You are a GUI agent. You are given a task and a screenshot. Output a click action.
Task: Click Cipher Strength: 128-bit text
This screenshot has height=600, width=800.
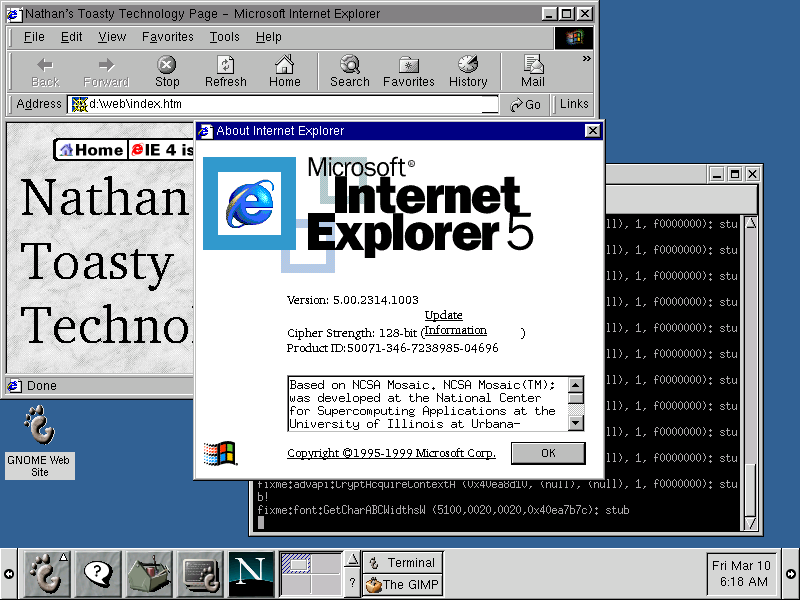pos(352,333)
